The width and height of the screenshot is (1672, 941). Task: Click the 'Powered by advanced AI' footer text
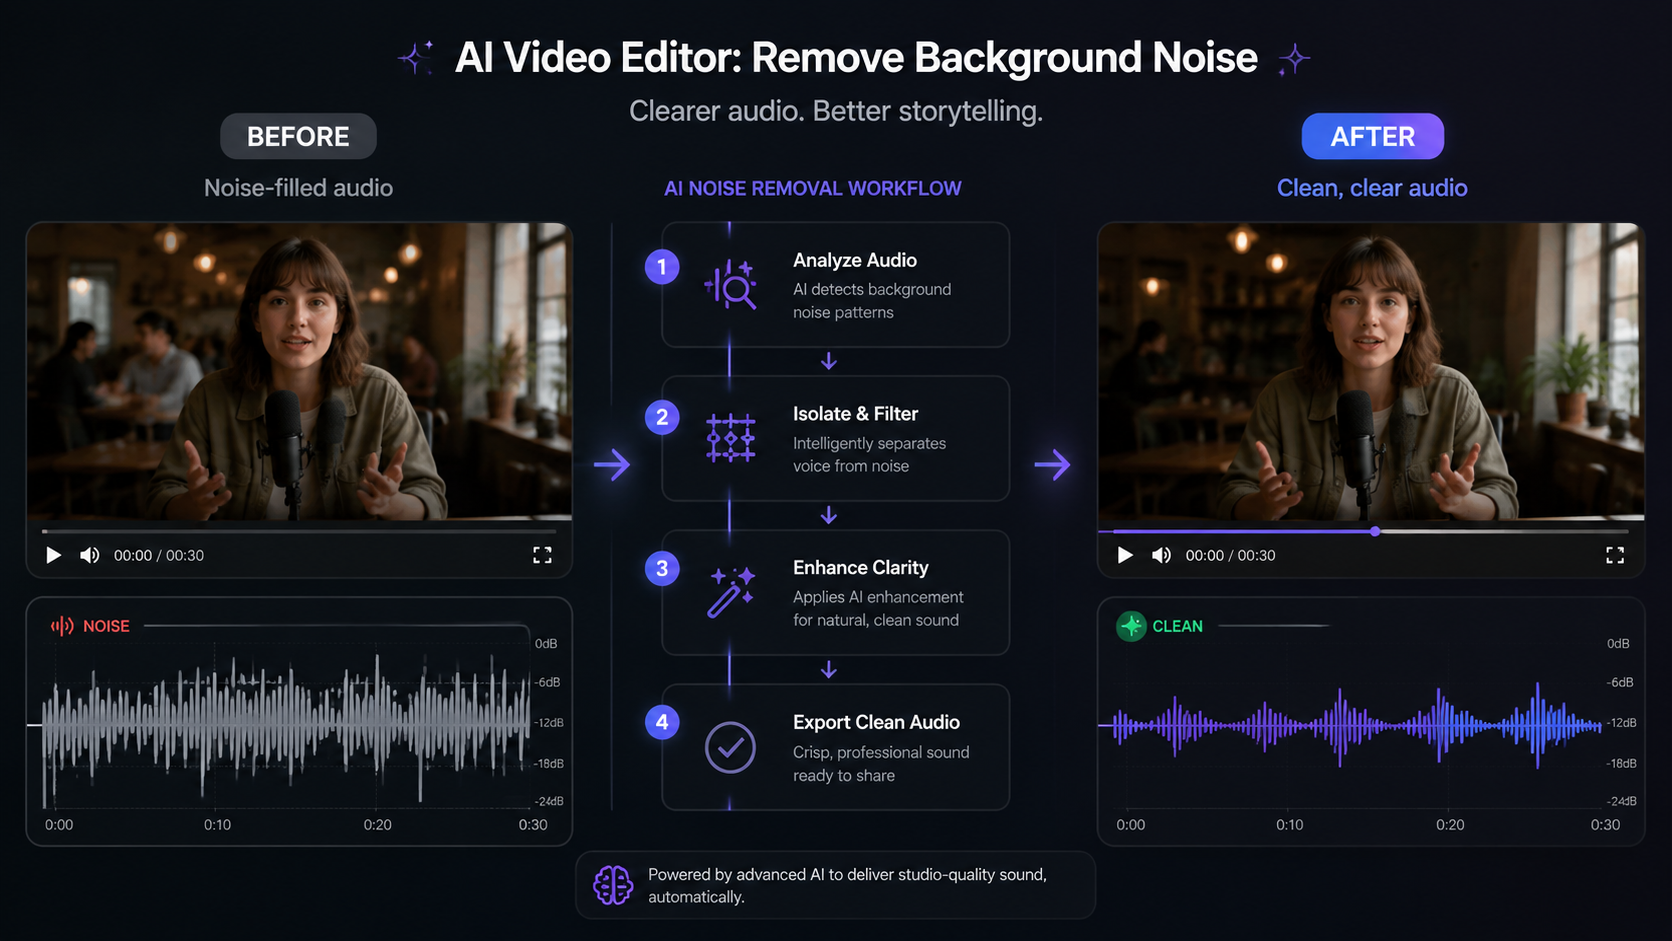[847, 885]
